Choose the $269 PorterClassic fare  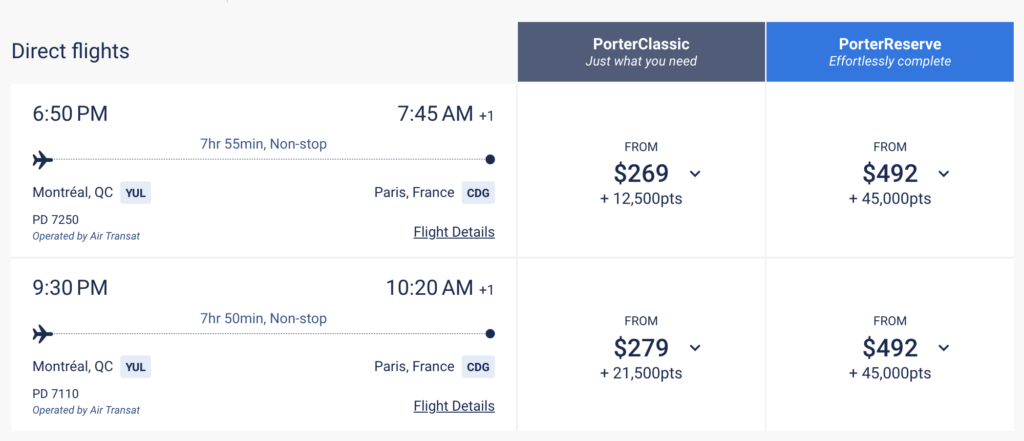[x=641, y=174]
